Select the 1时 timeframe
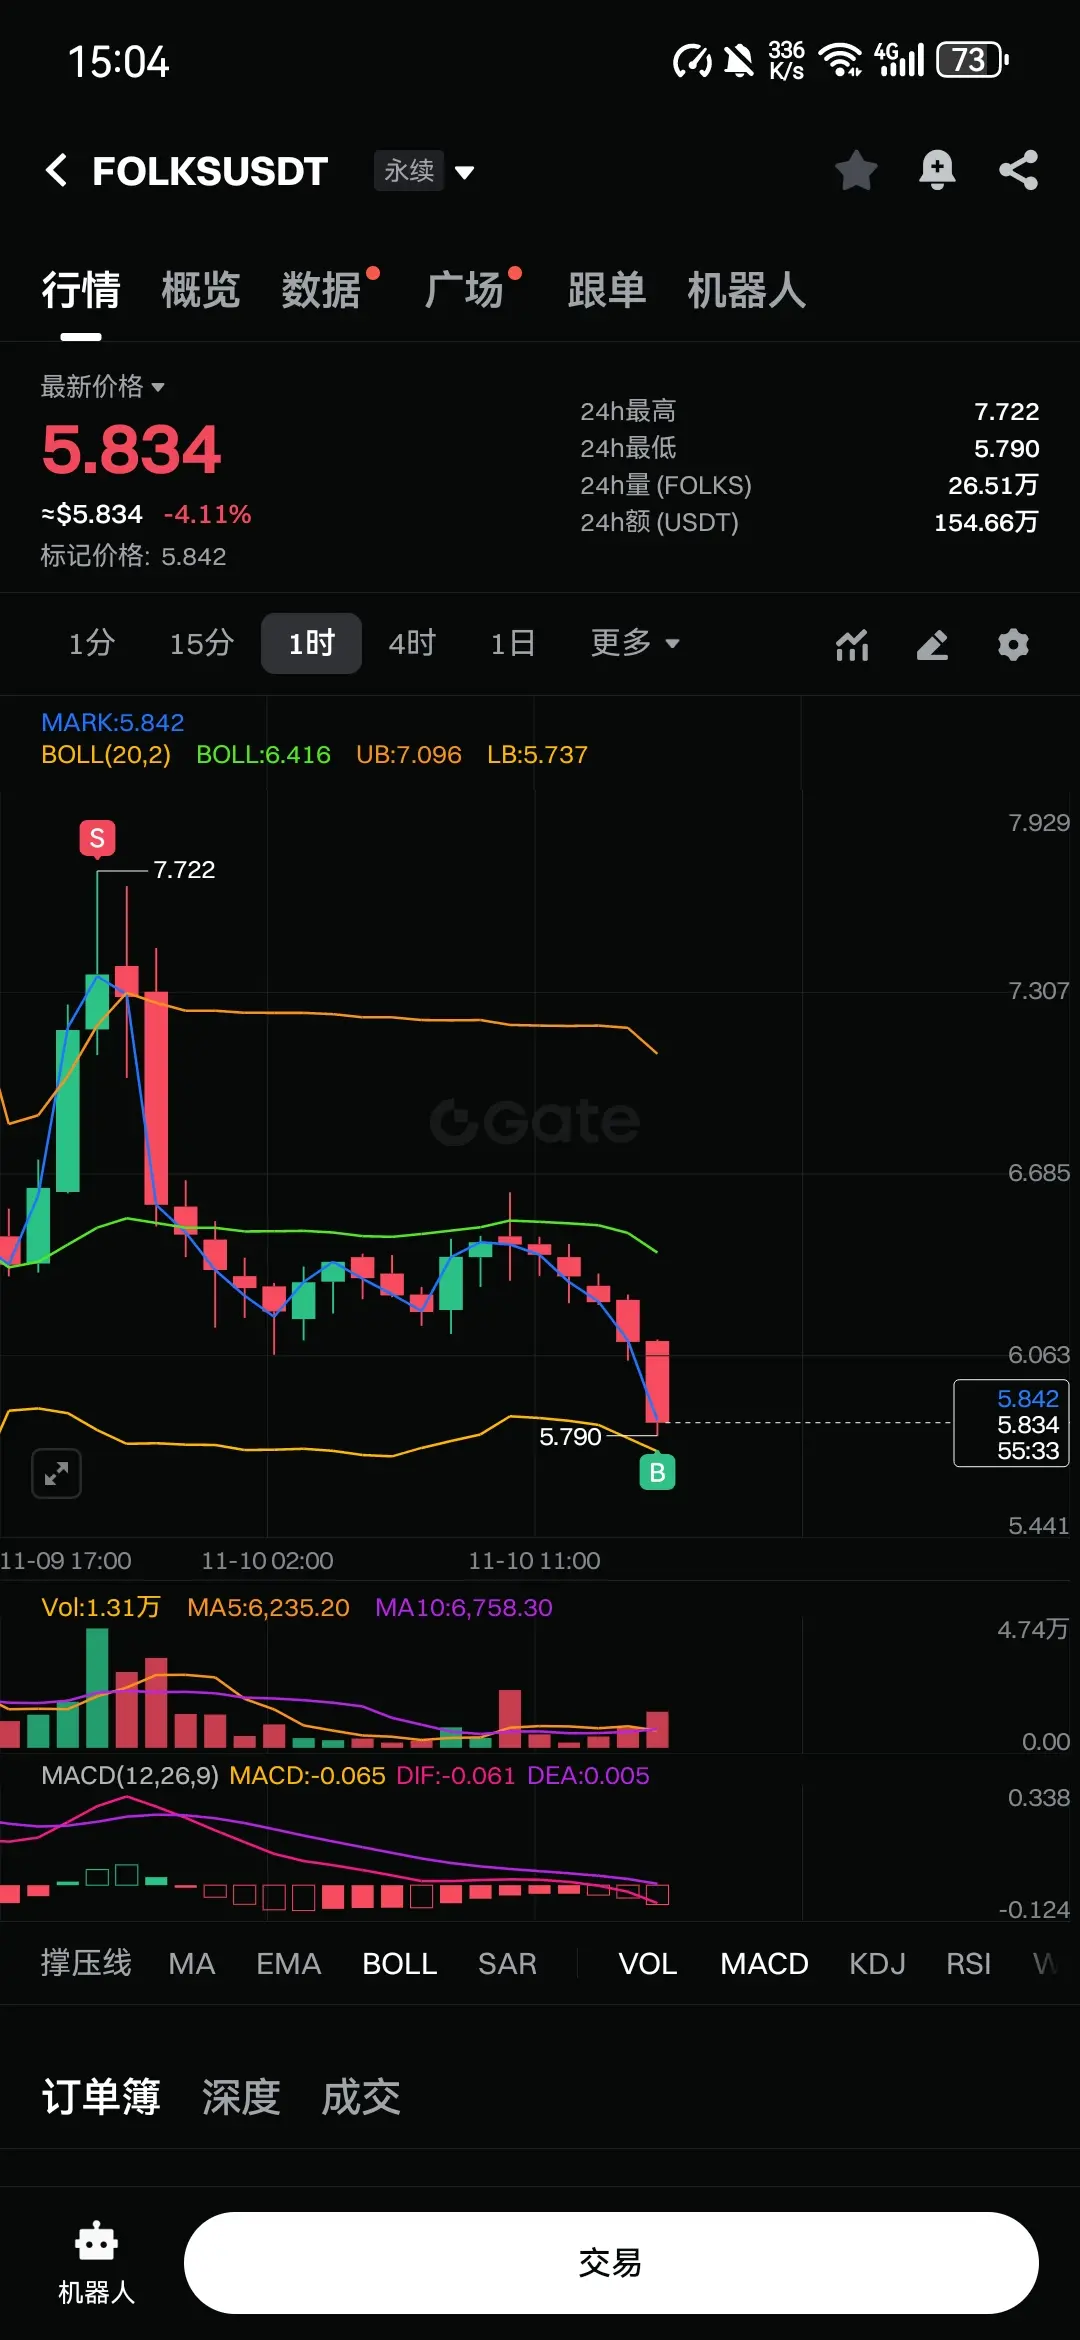Image resolution: width=1080 pixels, height=2340 pixels. [x=311, y=643]
